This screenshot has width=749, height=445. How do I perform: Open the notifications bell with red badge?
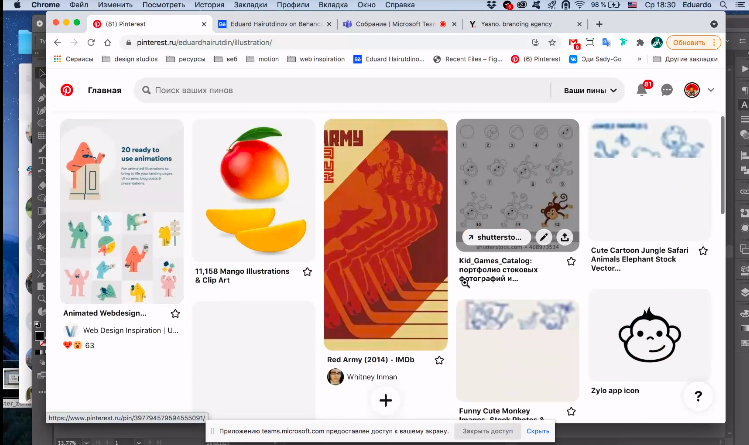[642, 90]
